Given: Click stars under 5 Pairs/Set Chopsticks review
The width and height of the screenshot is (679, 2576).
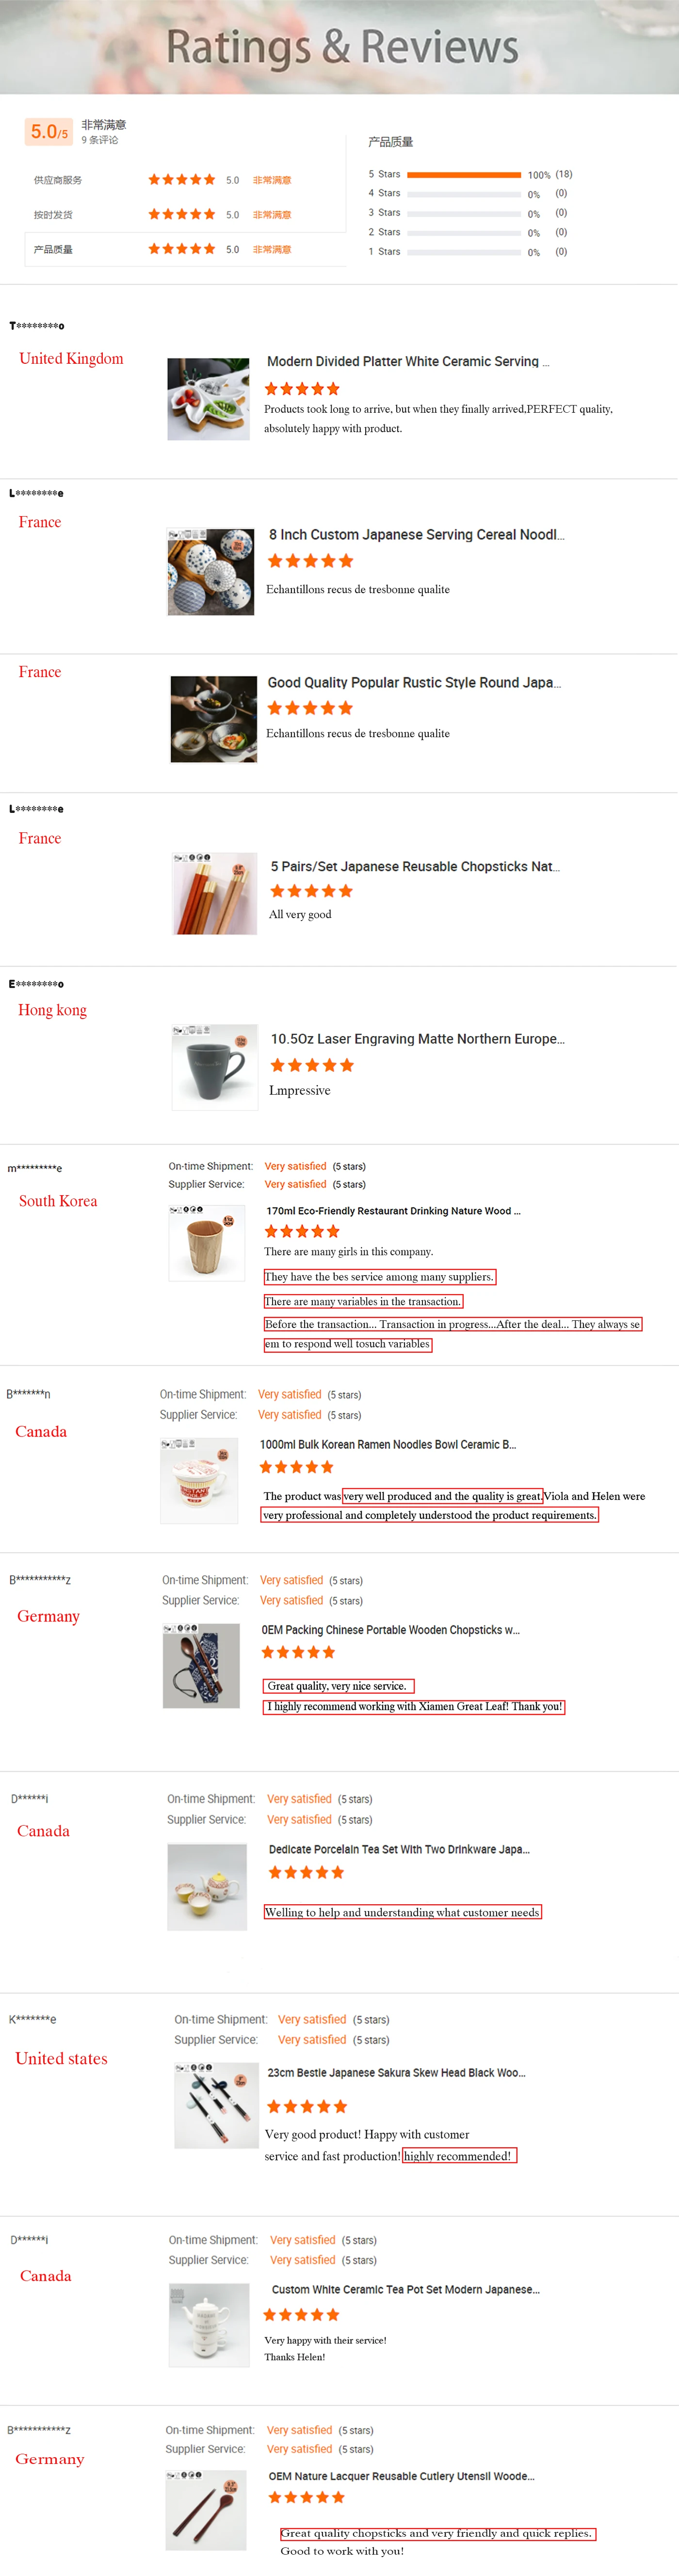Looking at the screenshot, I should 311,891.
